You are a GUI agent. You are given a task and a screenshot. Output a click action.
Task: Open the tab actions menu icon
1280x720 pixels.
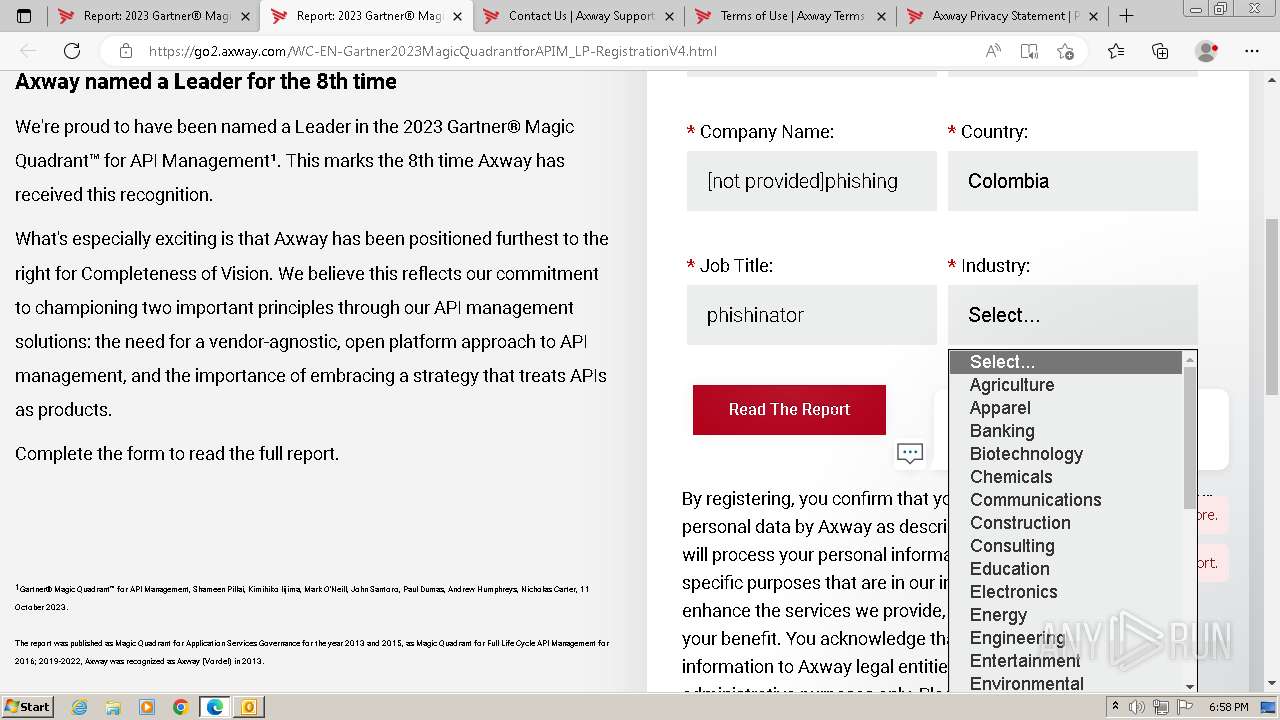point(24,16)
